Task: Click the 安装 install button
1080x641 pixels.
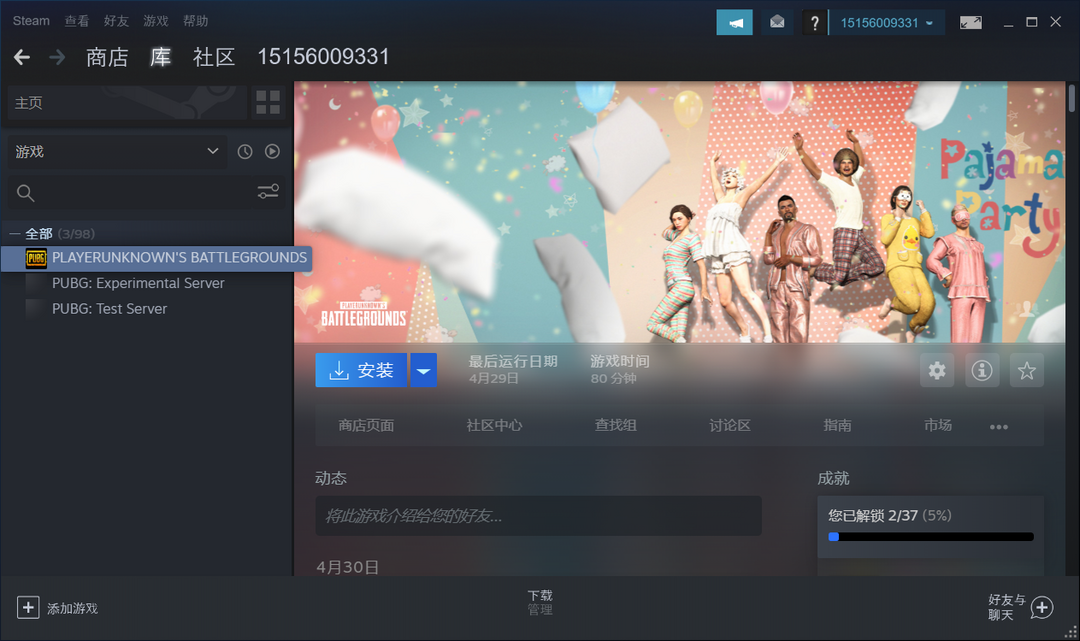Action: tap(361, 370)
